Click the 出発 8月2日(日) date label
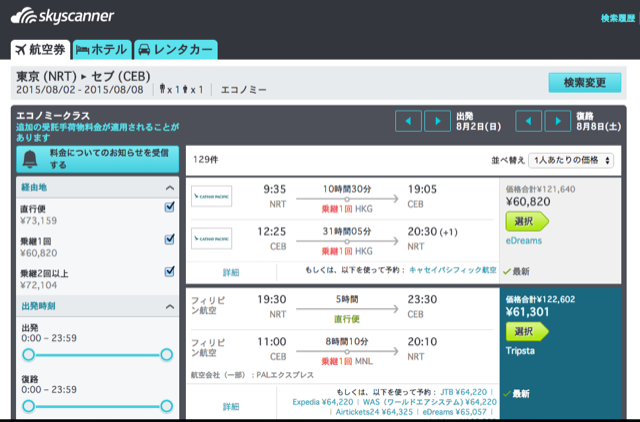Image resolution: width=640 pixels, height=422 pixels. (x=478, y=121)
